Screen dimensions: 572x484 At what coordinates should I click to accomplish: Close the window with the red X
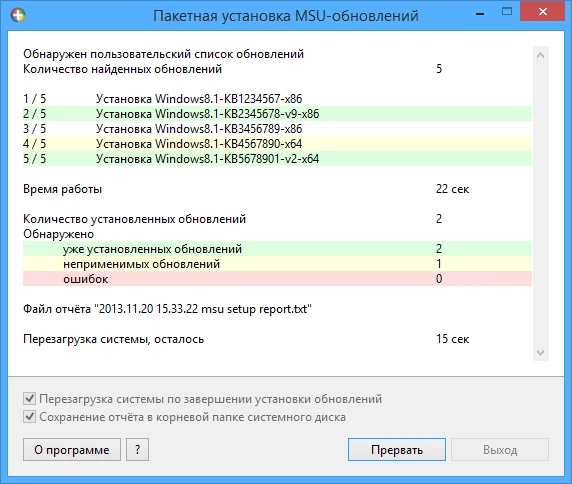[x=542, y=12]
